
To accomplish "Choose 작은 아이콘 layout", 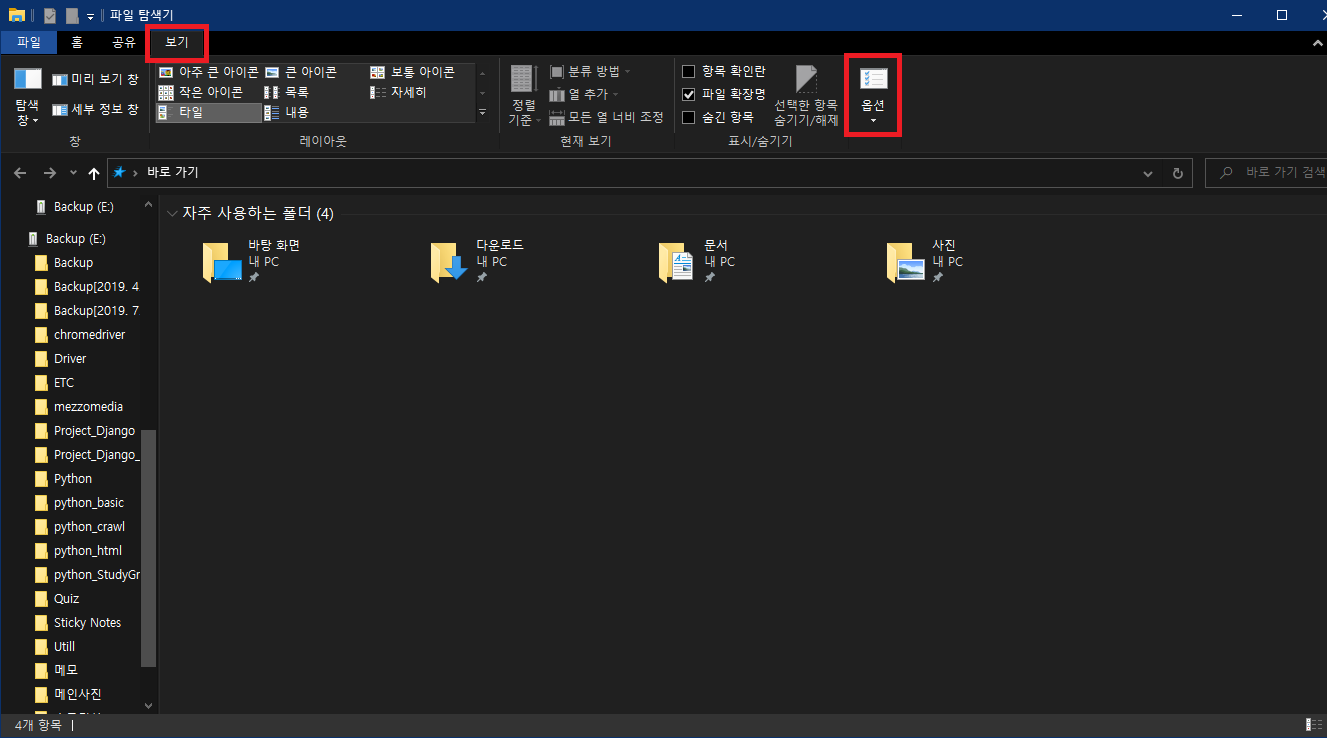I will [201, 92].
